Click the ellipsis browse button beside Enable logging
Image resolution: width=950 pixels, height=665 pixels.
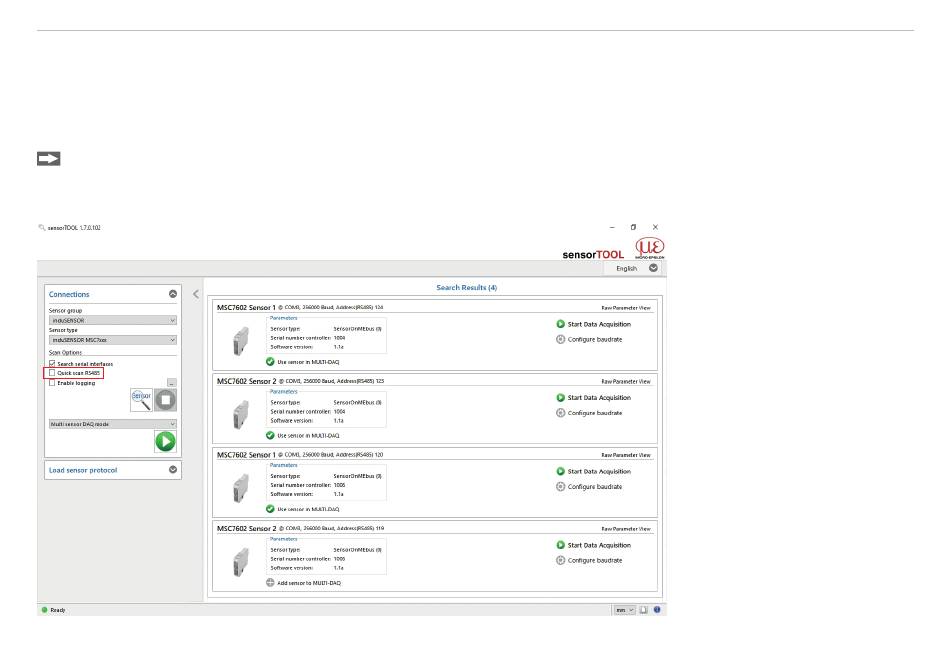pyautogui.click(x=172, y=383)
